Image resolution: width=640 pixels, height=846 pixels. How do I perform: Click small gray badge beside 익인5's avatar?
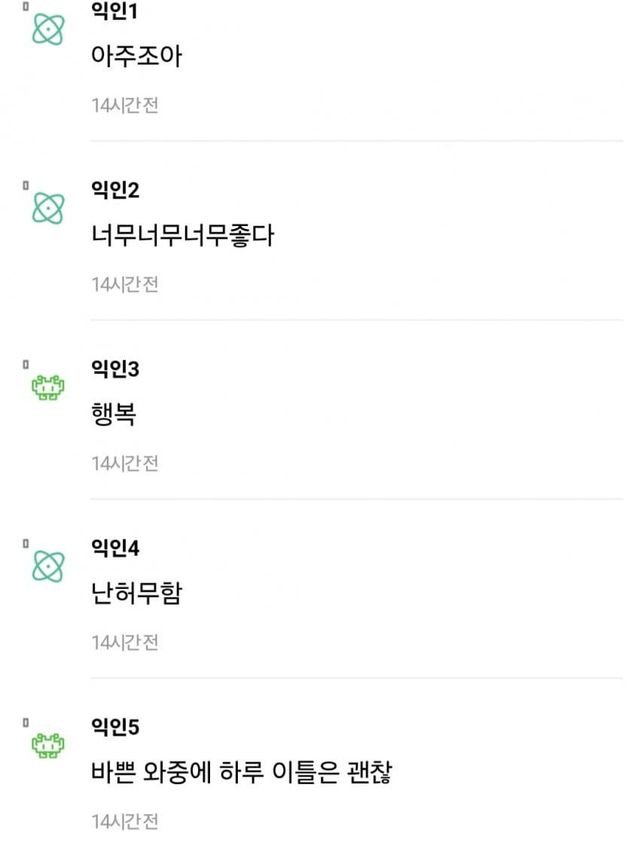[27, 722]
